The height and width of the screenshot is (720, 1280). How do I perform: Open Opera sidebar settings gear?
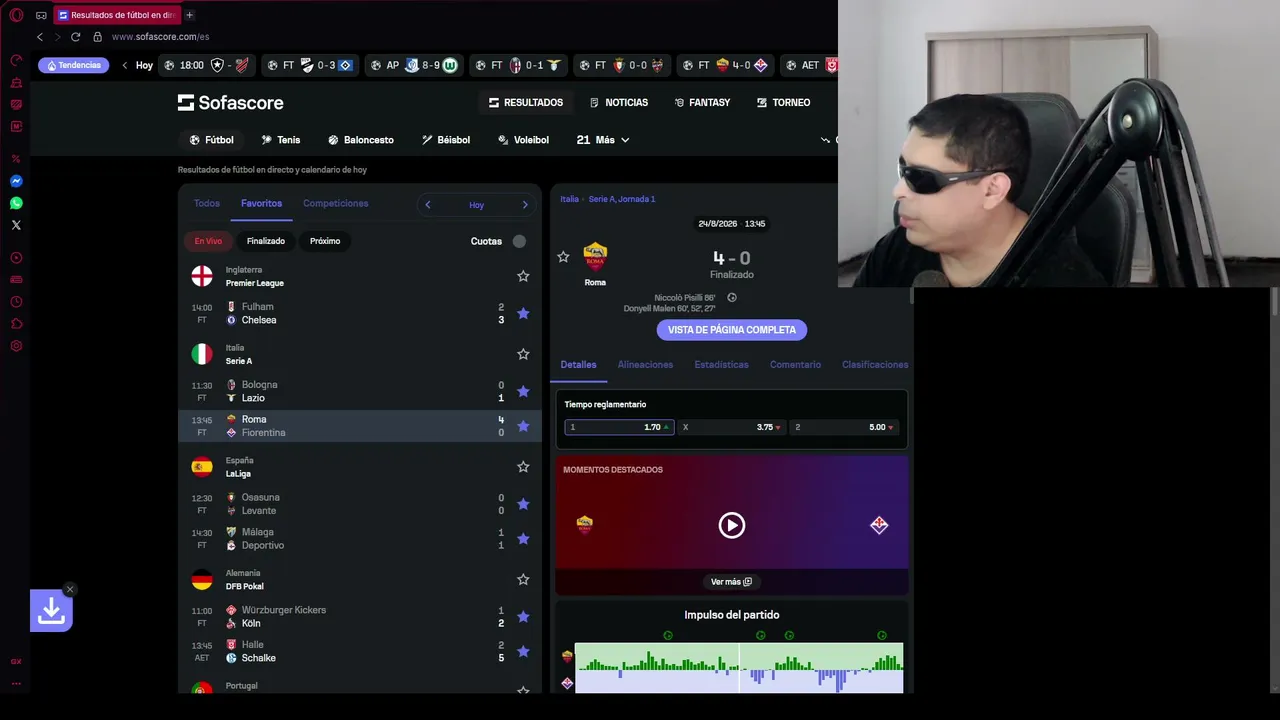click(16, 346)
